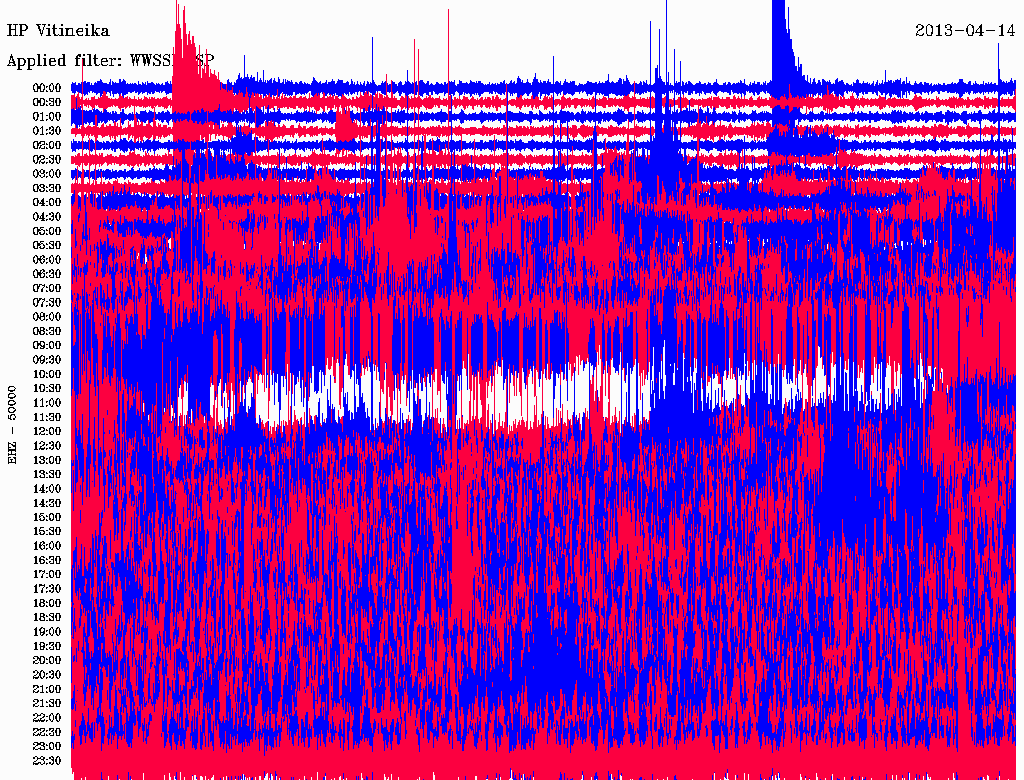The height and width of the screenshot is (780, 1024).
Task: Click the 19:30 time label
Action: pyautogui.click(x=47, y=647)
